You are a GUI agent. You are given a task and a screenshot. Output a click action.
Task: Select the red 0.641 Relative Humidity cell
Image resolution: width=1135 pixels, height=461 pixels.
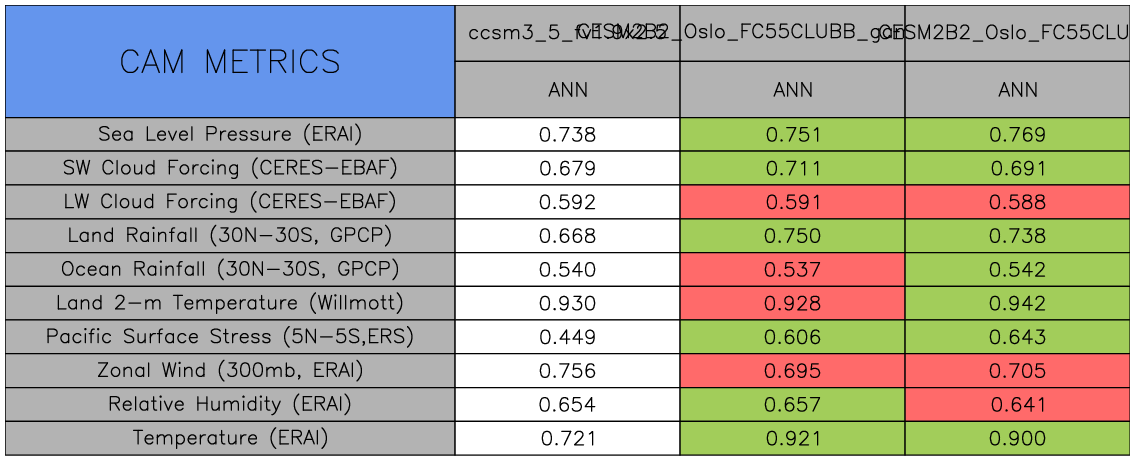[1018, 405]
